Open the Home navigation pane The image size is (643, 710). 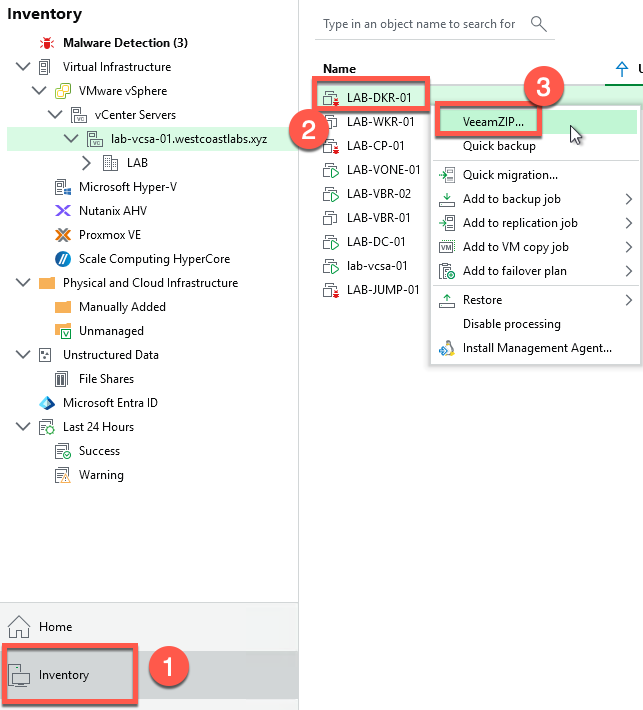[x=55, y=627]
